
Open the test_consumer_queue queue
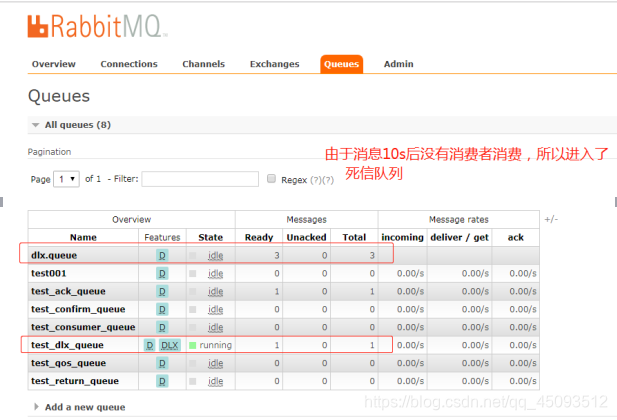tap(83, 327)
